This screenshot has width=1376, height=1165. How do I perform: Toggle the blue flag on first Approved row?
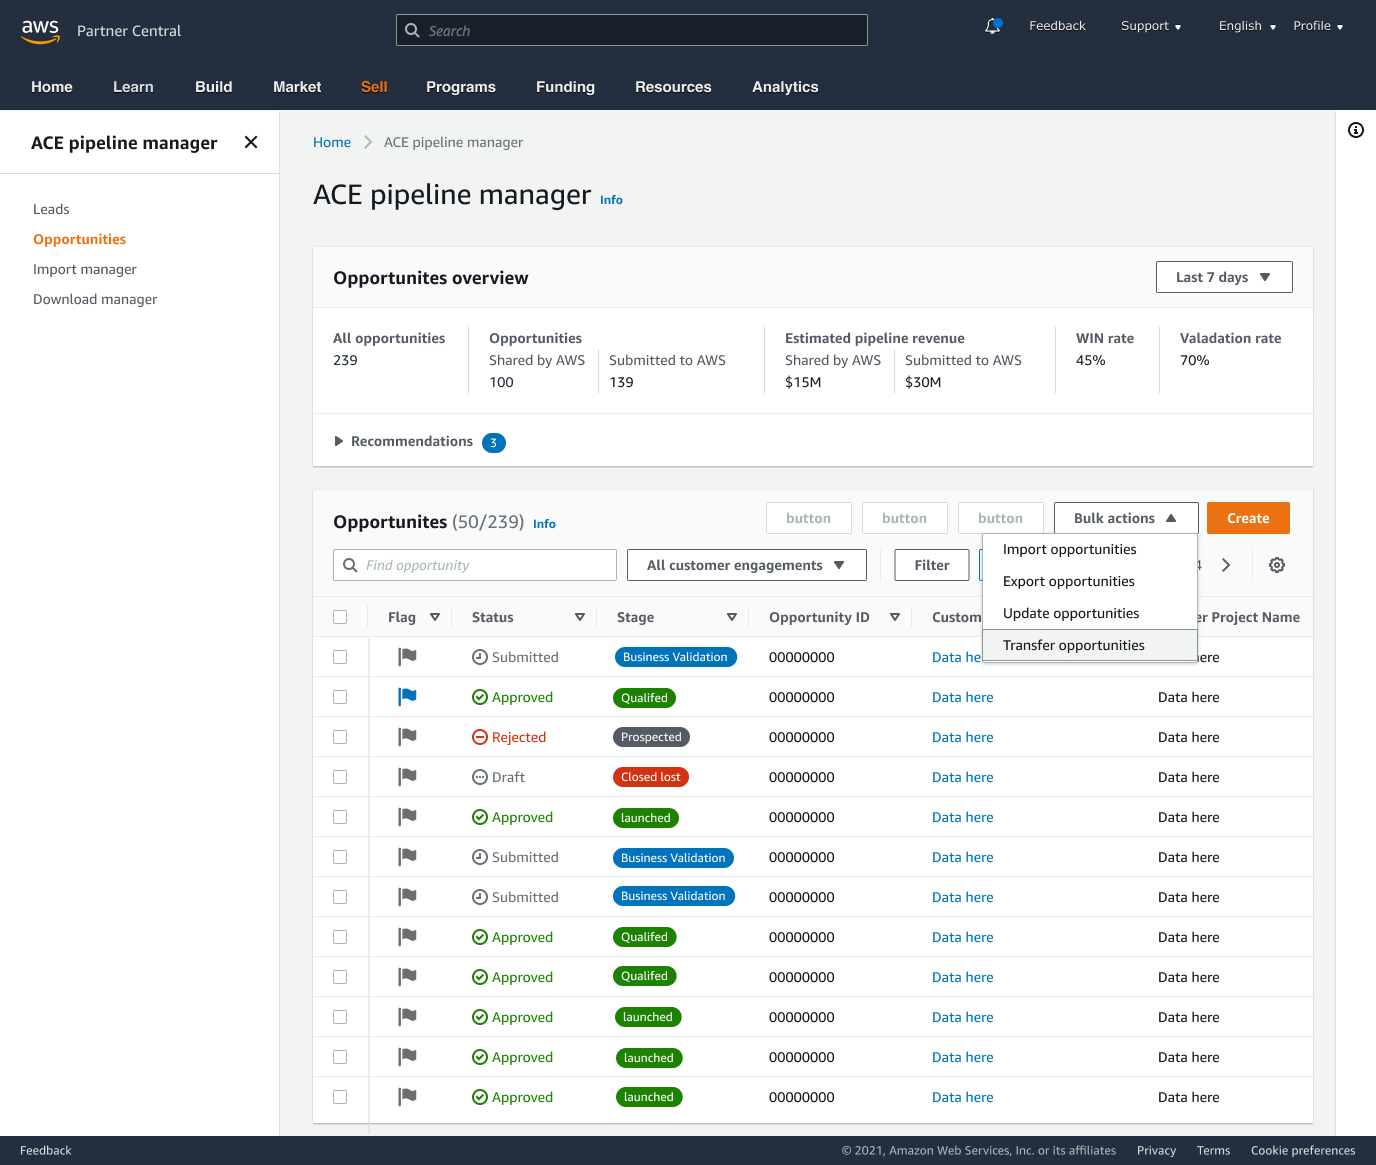[407, 697]
